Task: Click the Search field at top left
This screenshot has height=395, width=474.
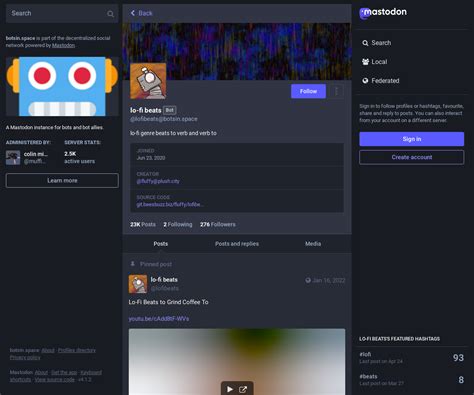Action: click(x=62, y=13)
